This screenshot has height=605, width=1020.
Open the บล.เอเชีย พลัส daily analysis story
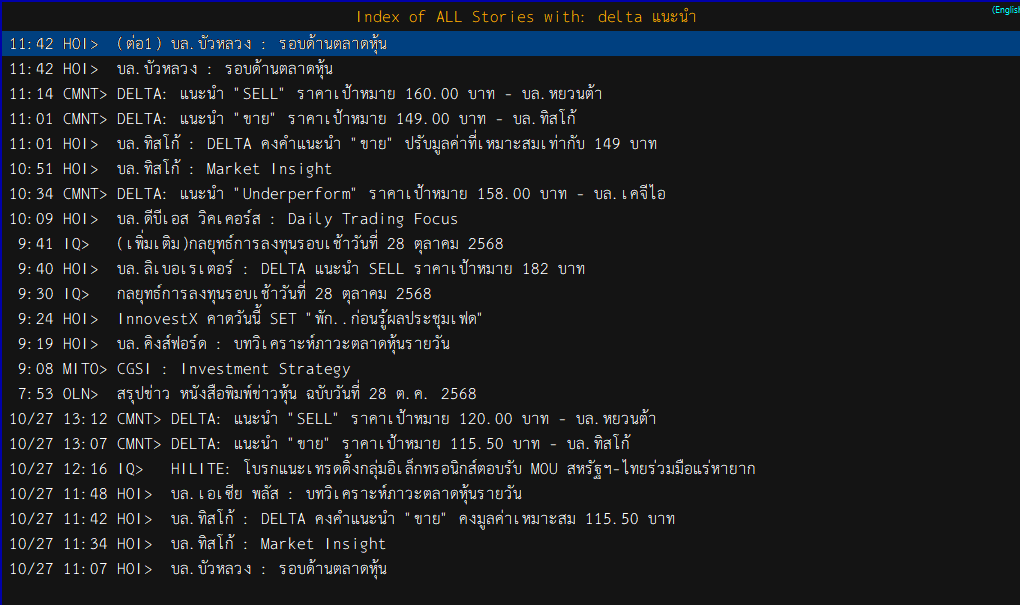346,494
